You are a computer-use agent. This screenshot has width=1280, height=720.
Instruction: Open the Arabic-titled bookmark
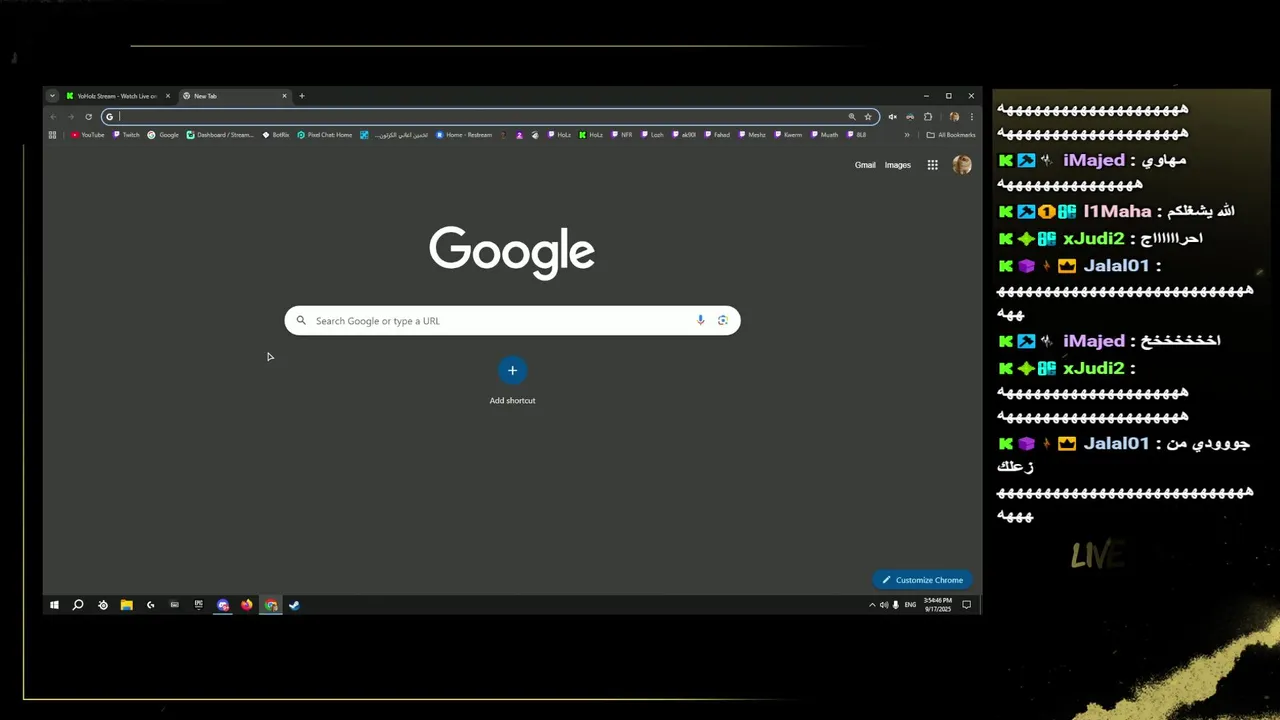[x=394, y=135]
